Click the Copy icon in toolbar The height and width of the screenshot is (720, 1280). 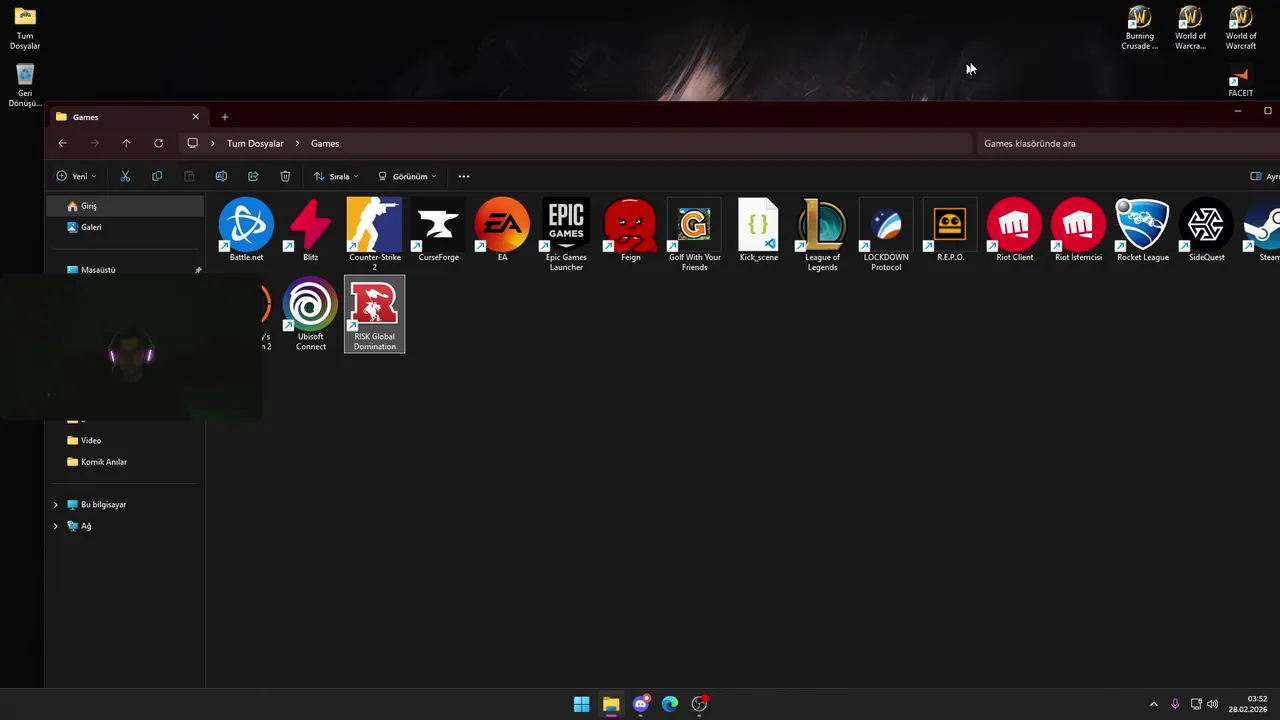coord(157,176)
